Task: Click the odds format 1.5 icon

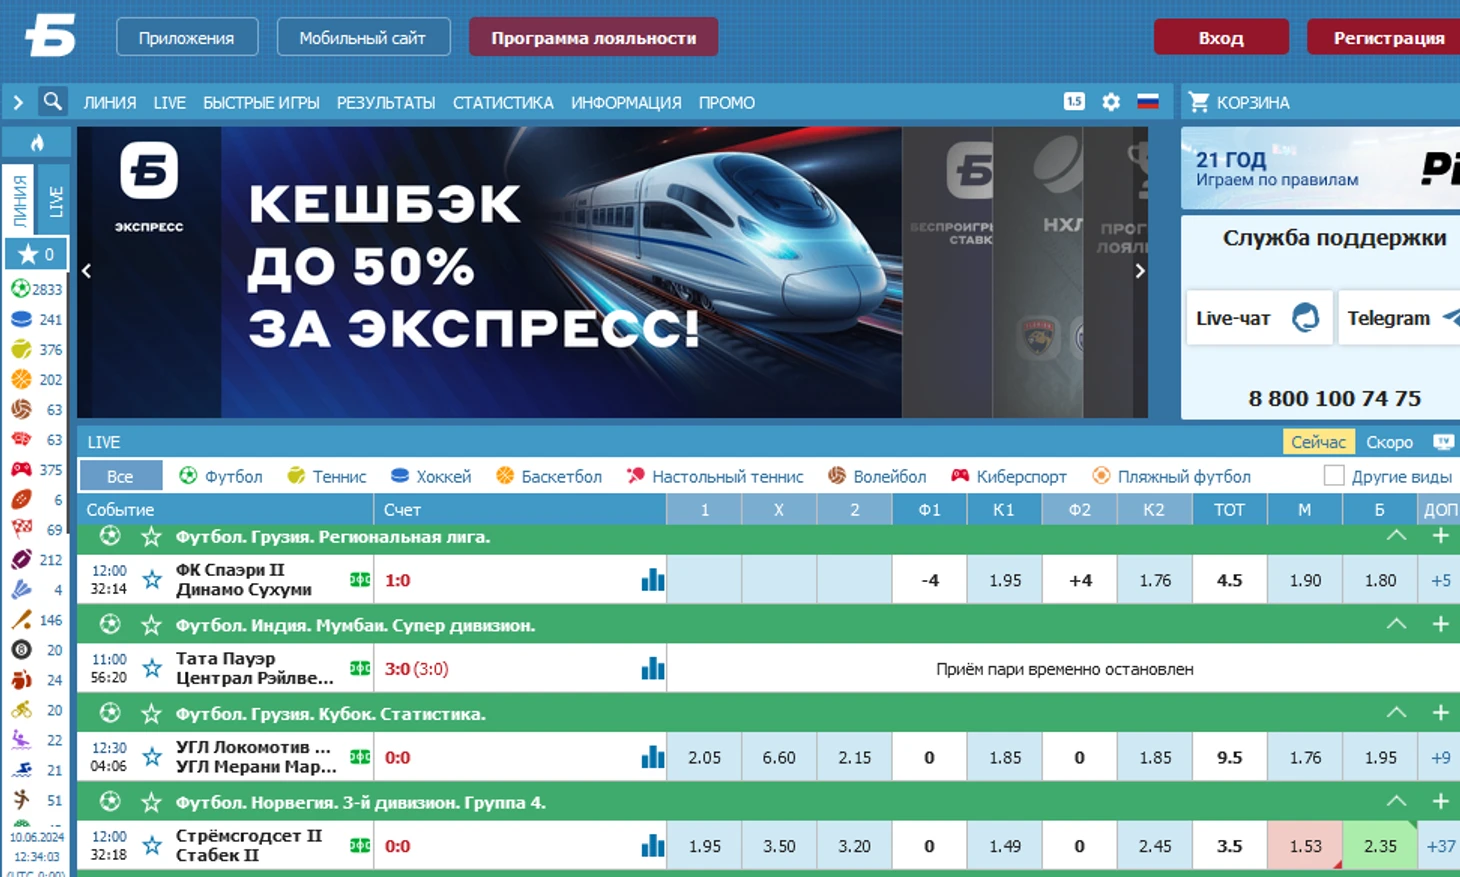Action: [x=1074, y=102]
